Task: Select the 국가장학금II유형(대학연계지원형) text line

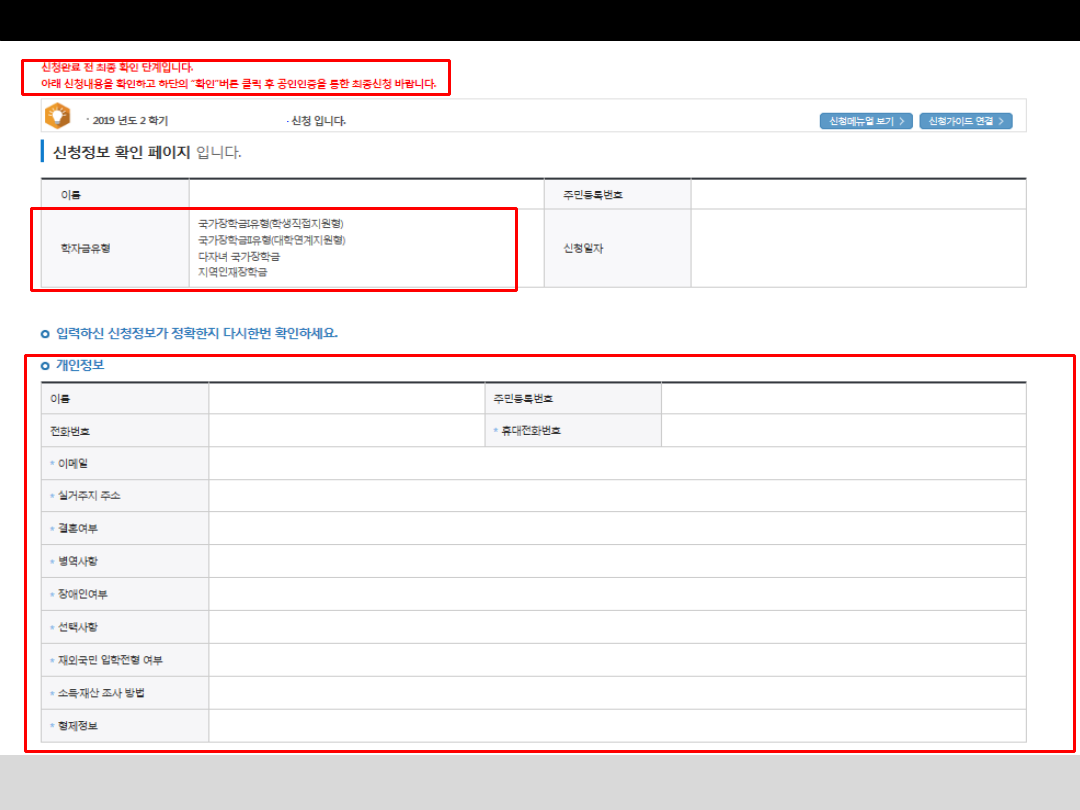Action: coord(271,240)
